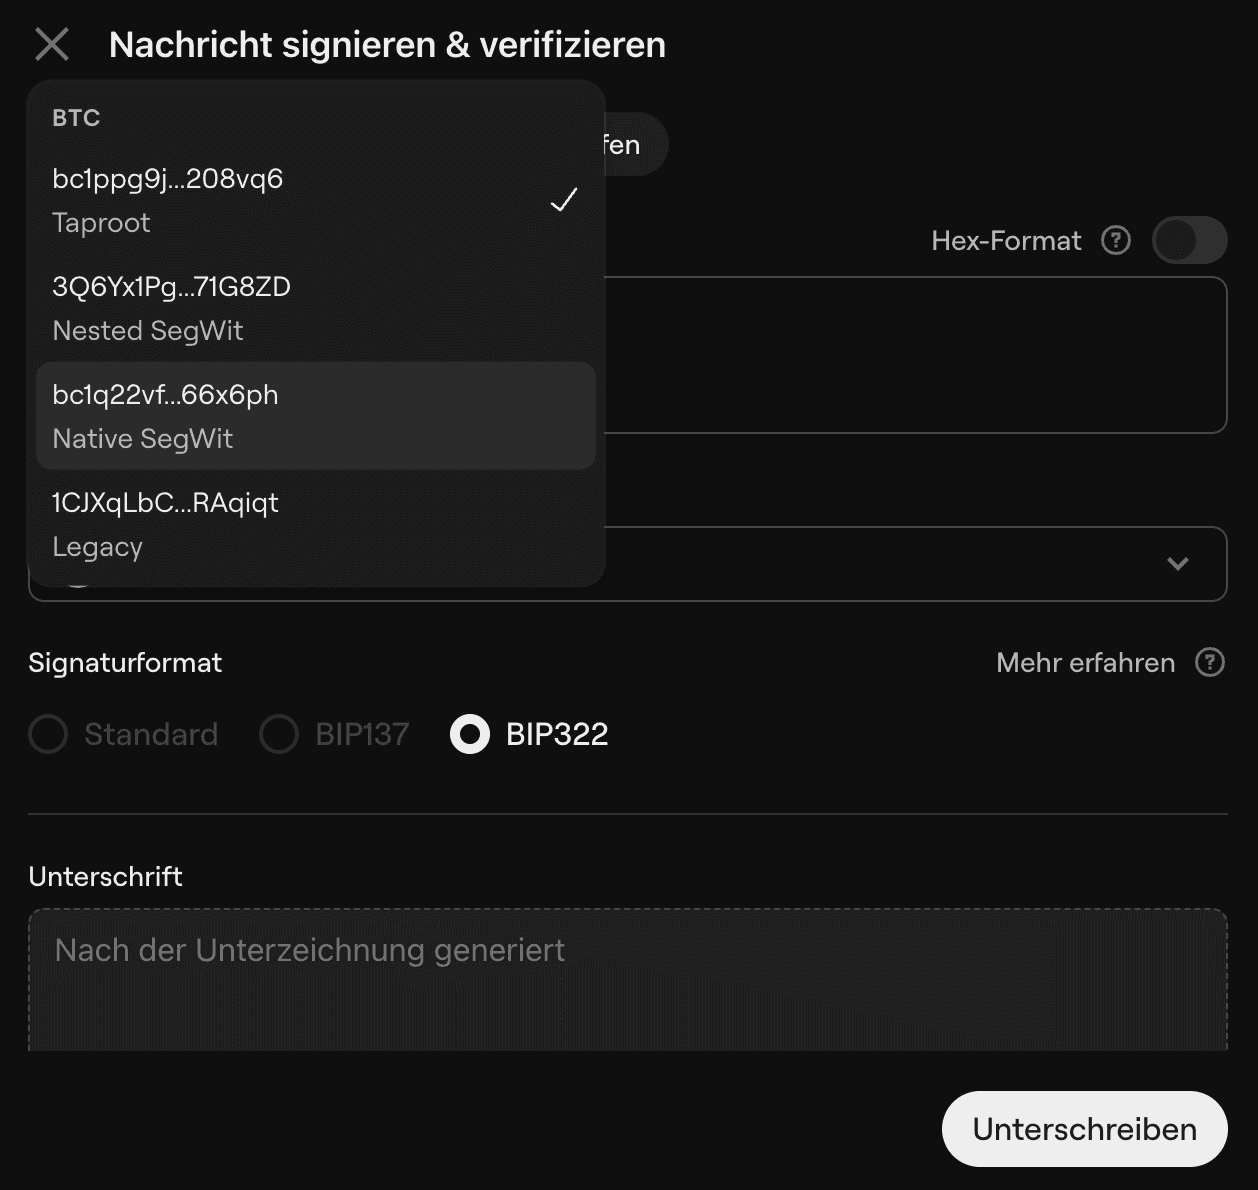Click the Unterschrift signature output field
This screenshot has height=1190, width=1258.
coord(628,980)
